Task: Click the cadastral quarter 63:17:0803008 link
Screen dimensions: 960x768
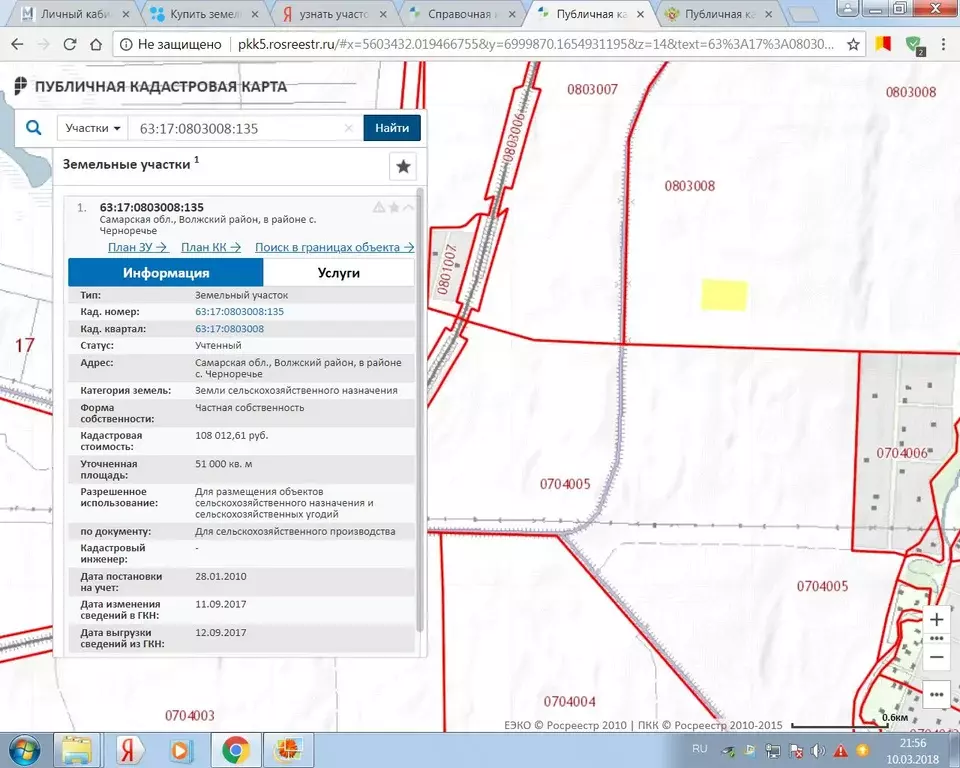Action: pos(229,329)
